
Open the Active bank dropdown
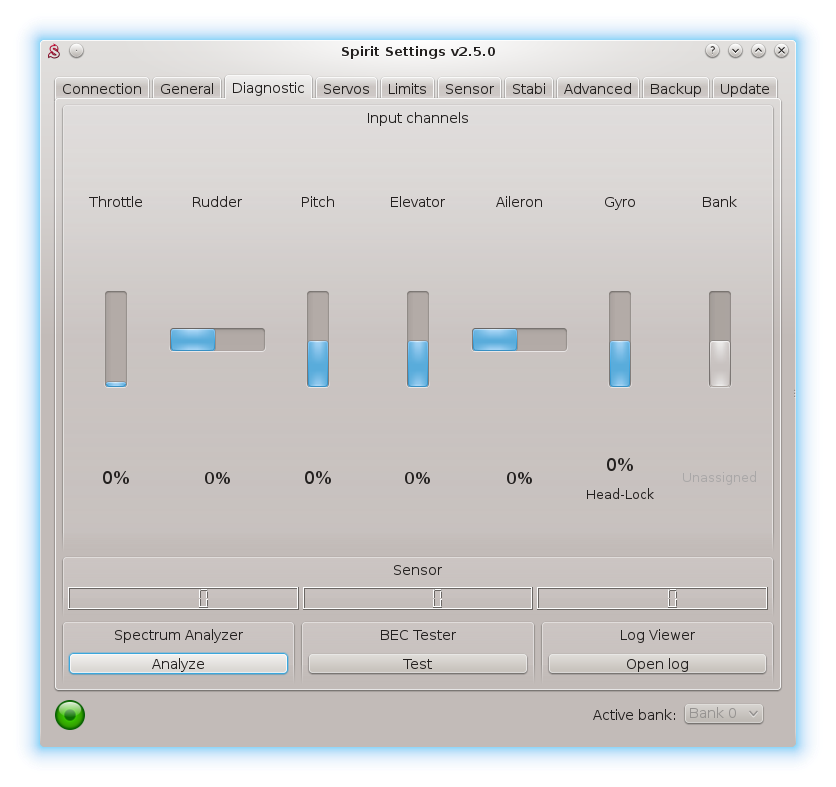(723, 714)
